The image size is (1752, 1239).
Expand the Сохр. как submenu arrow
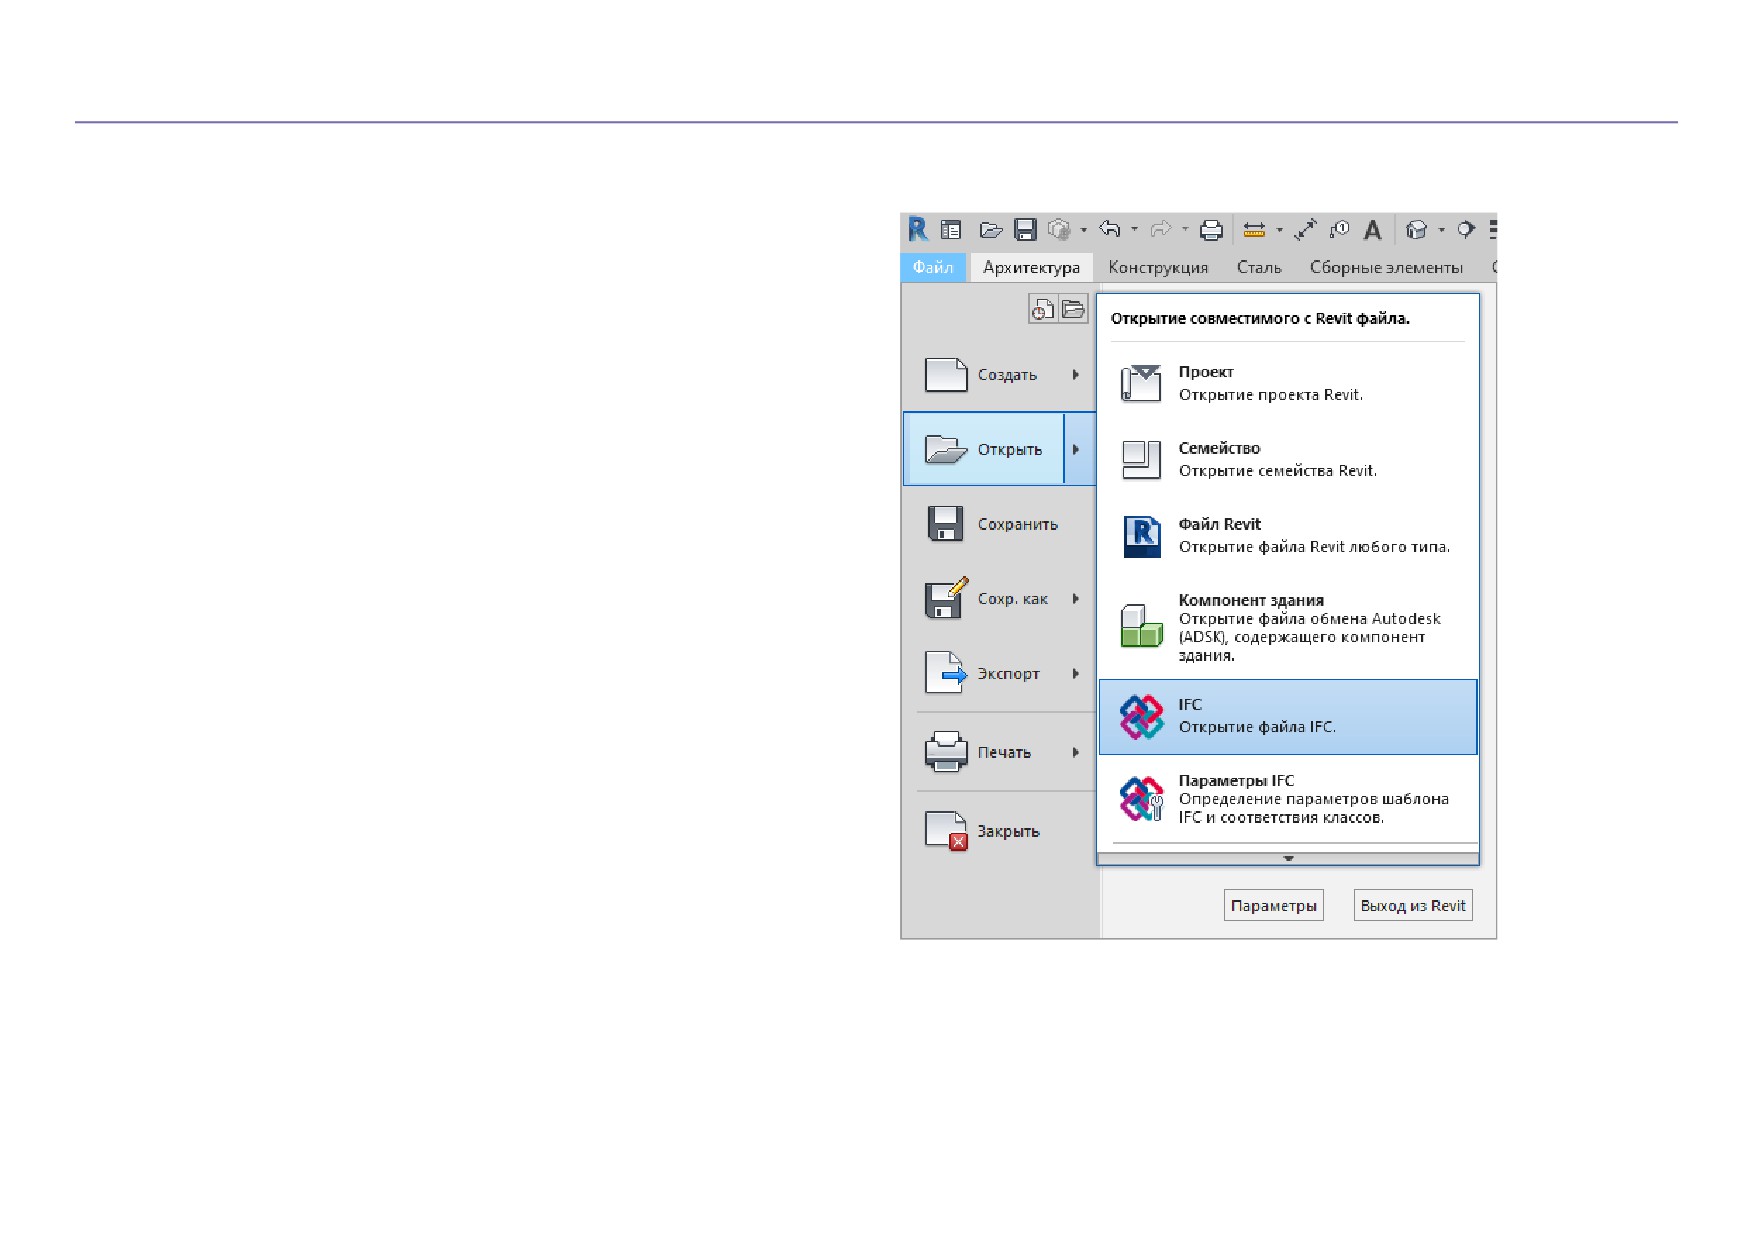click(1076, 598)
